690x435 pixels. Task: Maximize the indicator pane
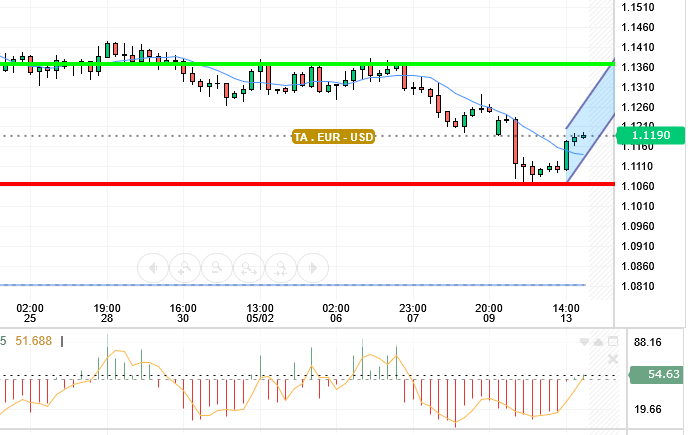point(613,341)
